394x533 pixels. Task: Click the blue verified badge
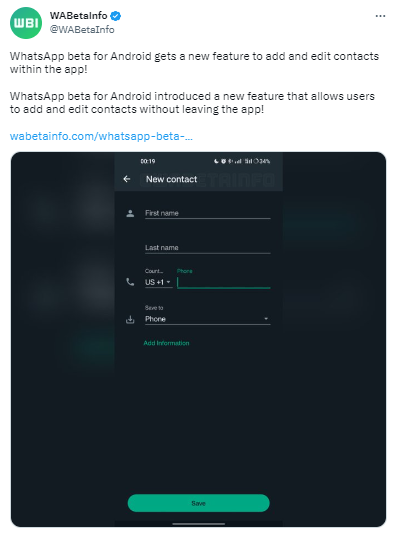click(116, 16)
